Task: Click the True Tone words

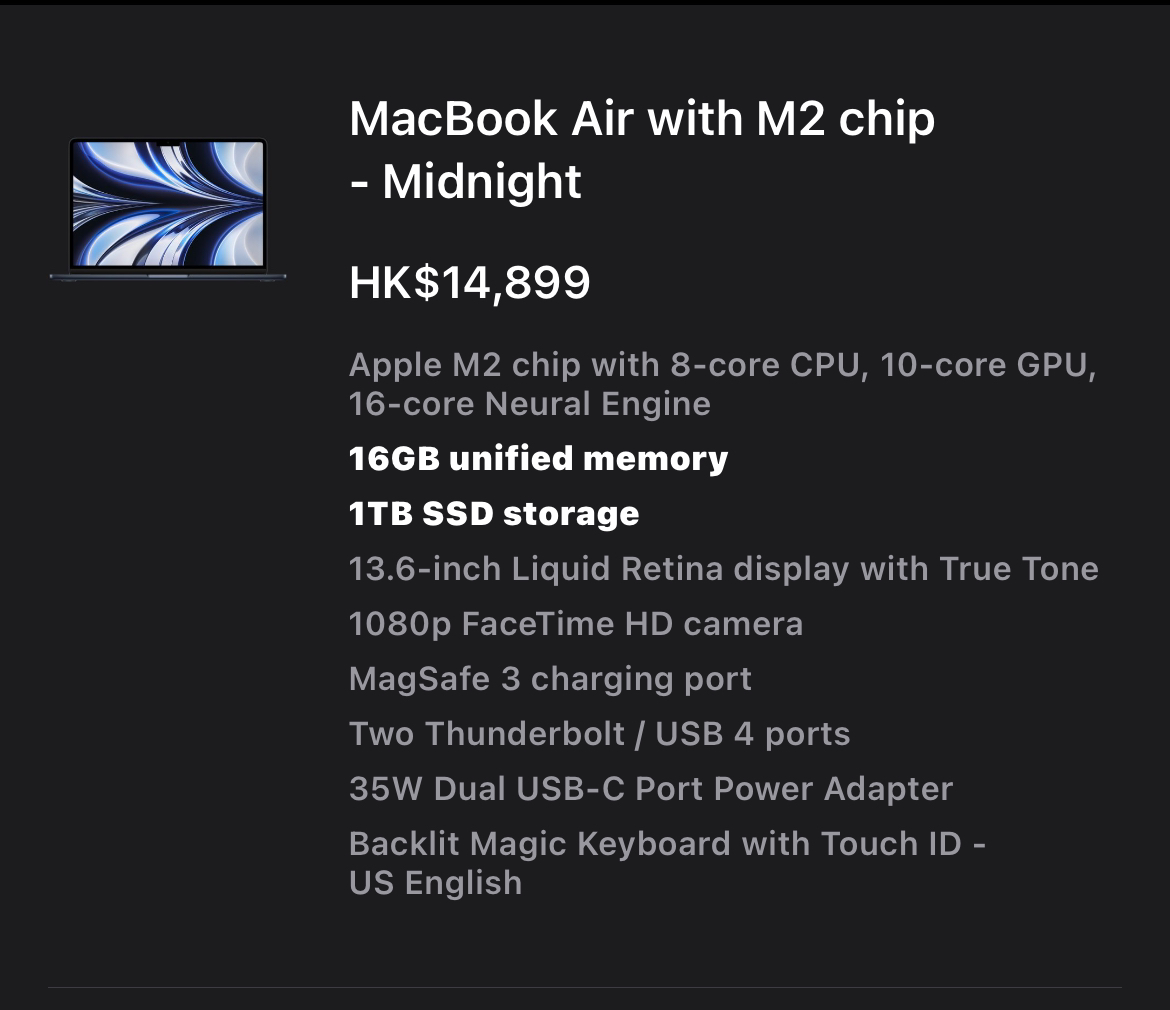Action: 1019,568
